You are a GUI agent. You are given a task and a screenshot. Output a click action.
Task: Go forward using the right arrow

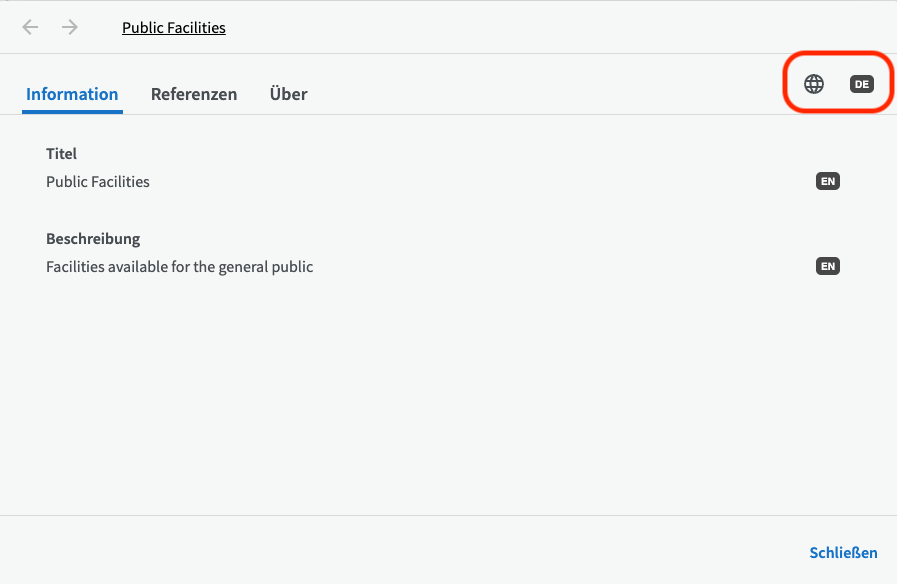[x=70, y=27]
